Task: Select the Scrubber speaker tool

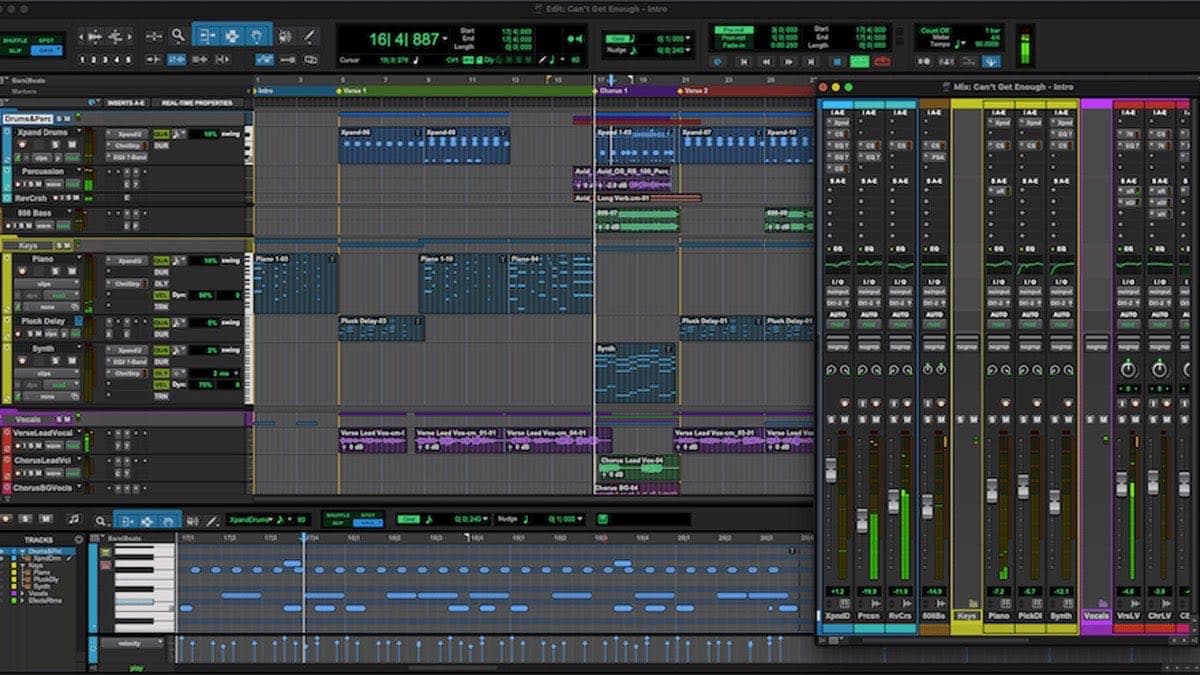Action: coord(285,36)
